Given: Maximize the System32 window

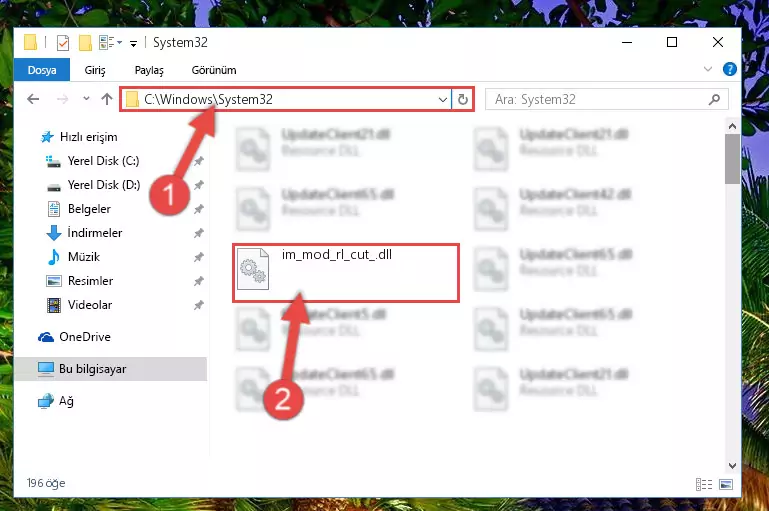Looking at the screenshot, I should [672, 42].
